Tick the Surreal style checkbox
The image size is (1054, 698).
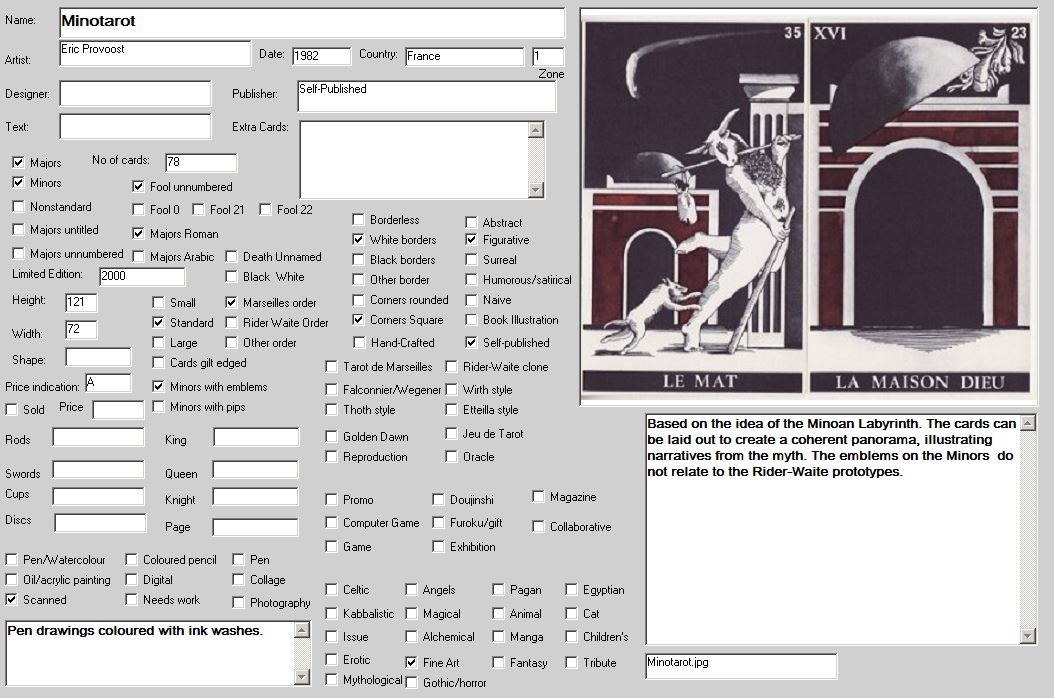[x=472, y=260]
